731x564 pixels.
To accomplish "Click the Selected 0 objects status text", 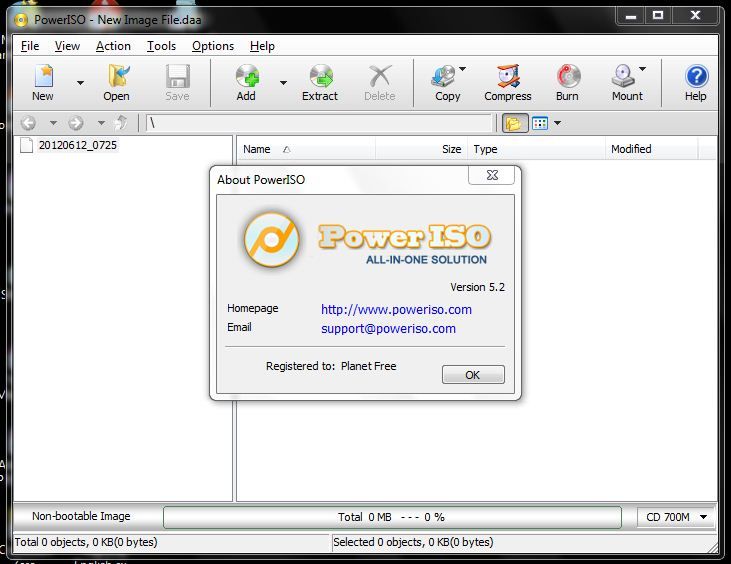I will 413,542.
